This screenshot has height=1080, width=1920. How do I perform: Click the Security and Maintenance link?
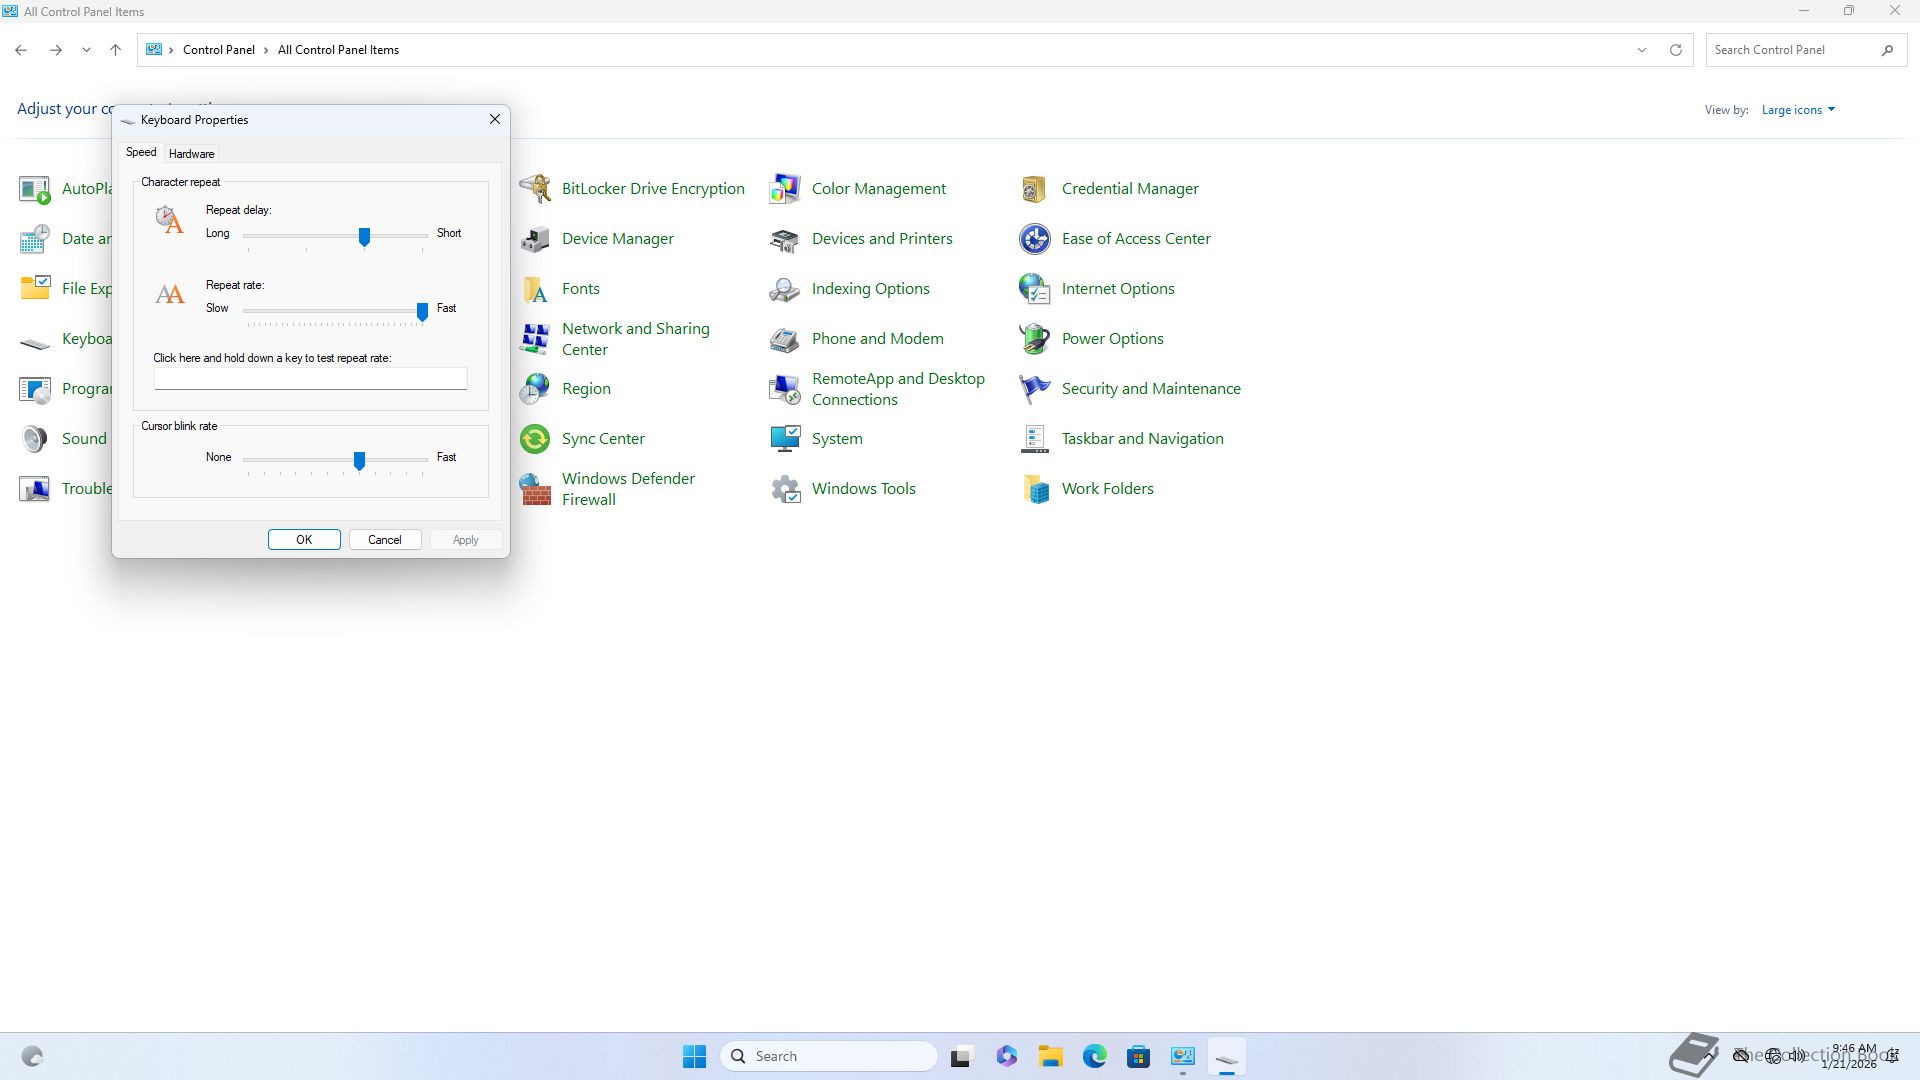pos(1150,389)
